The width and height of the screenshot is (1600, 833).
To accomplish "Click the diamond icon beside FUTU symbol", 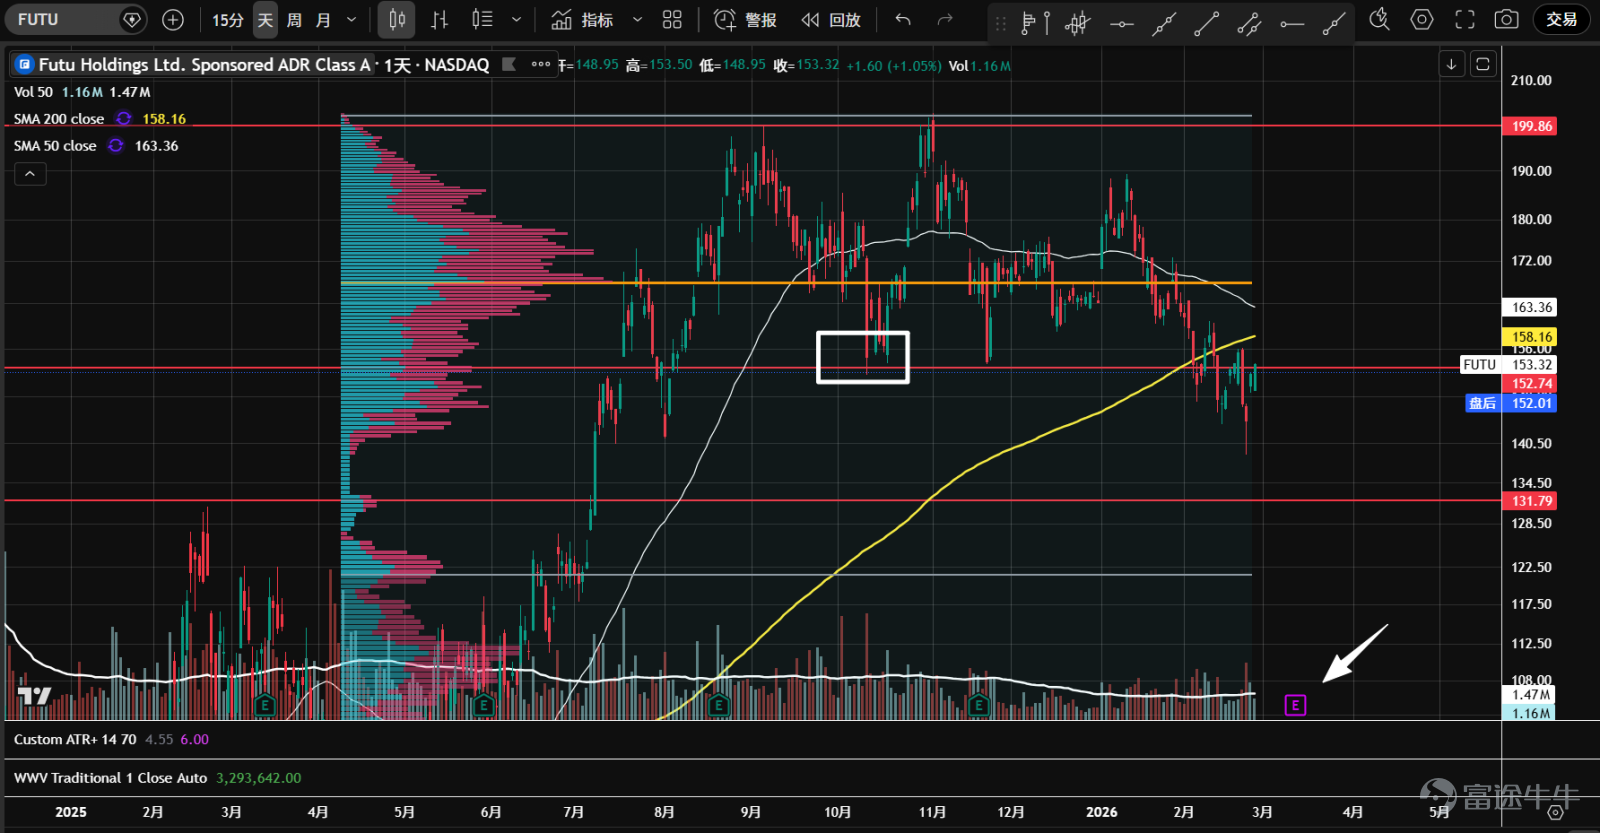I will tap(131, 19).
